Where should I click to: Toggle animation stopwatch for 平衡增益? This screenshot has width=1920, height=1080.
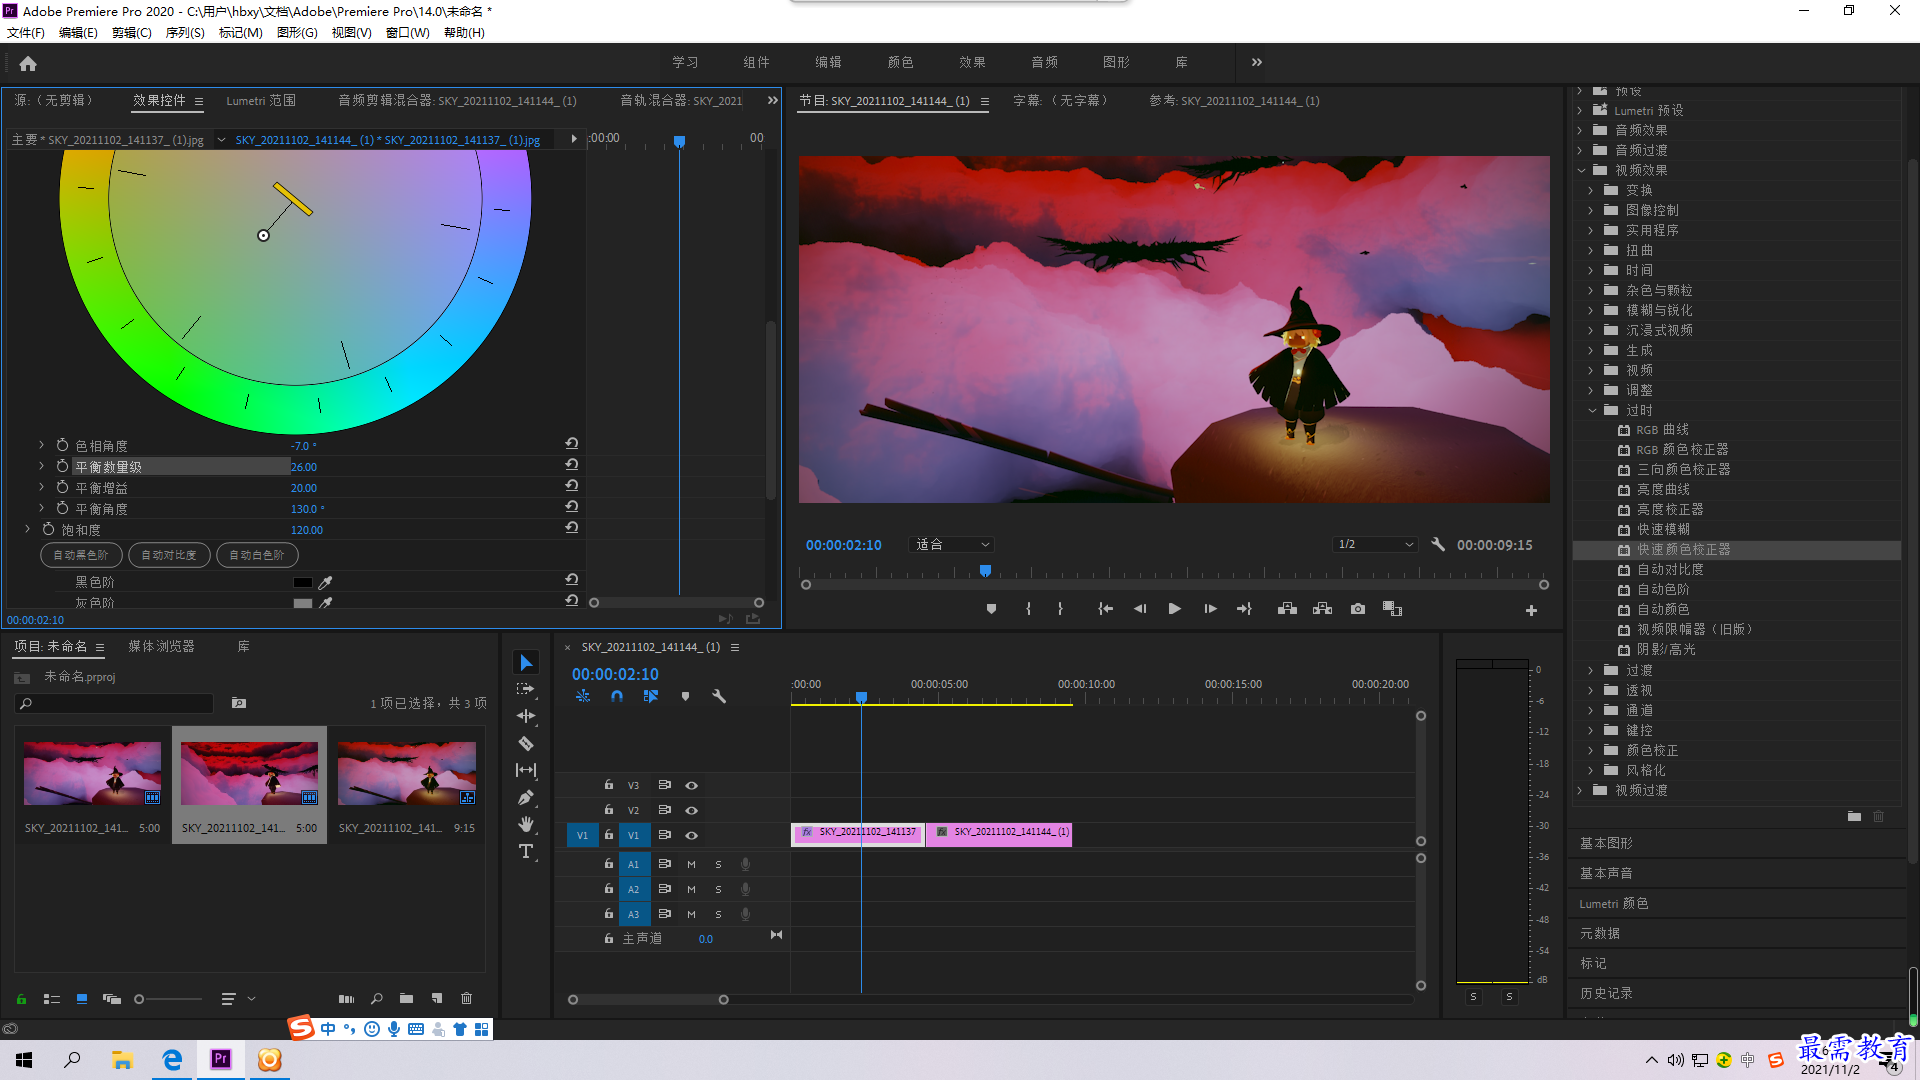pos(62,487)
